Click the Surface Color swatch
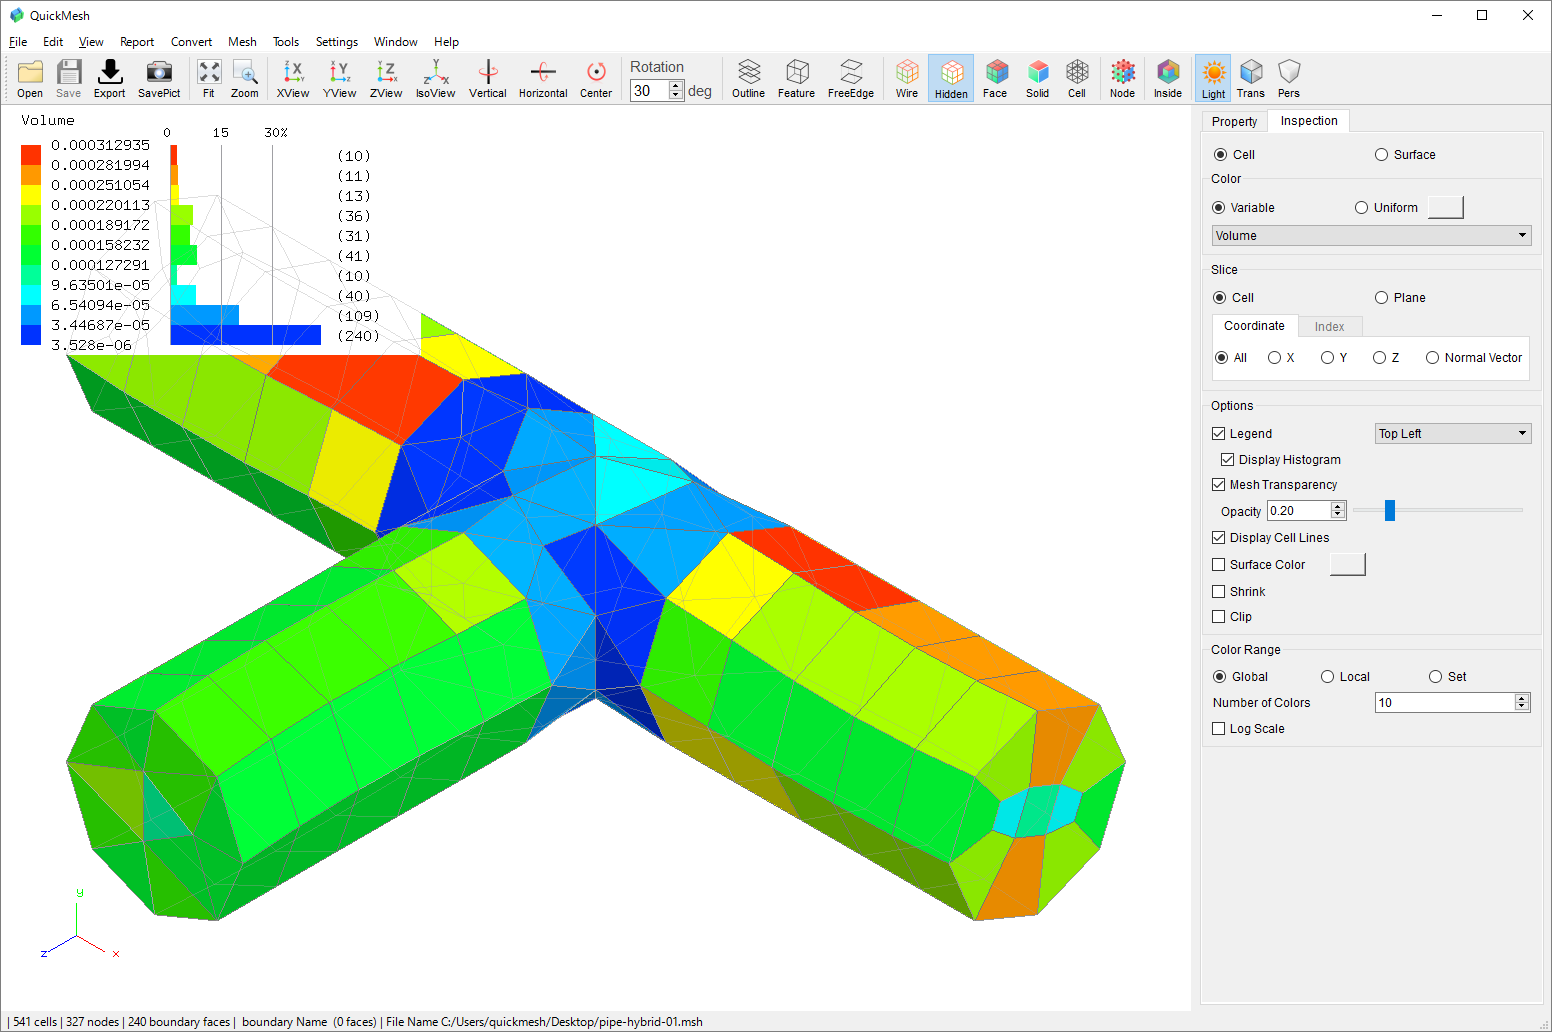1552x1032 pixels. (x=1348, y=564)
